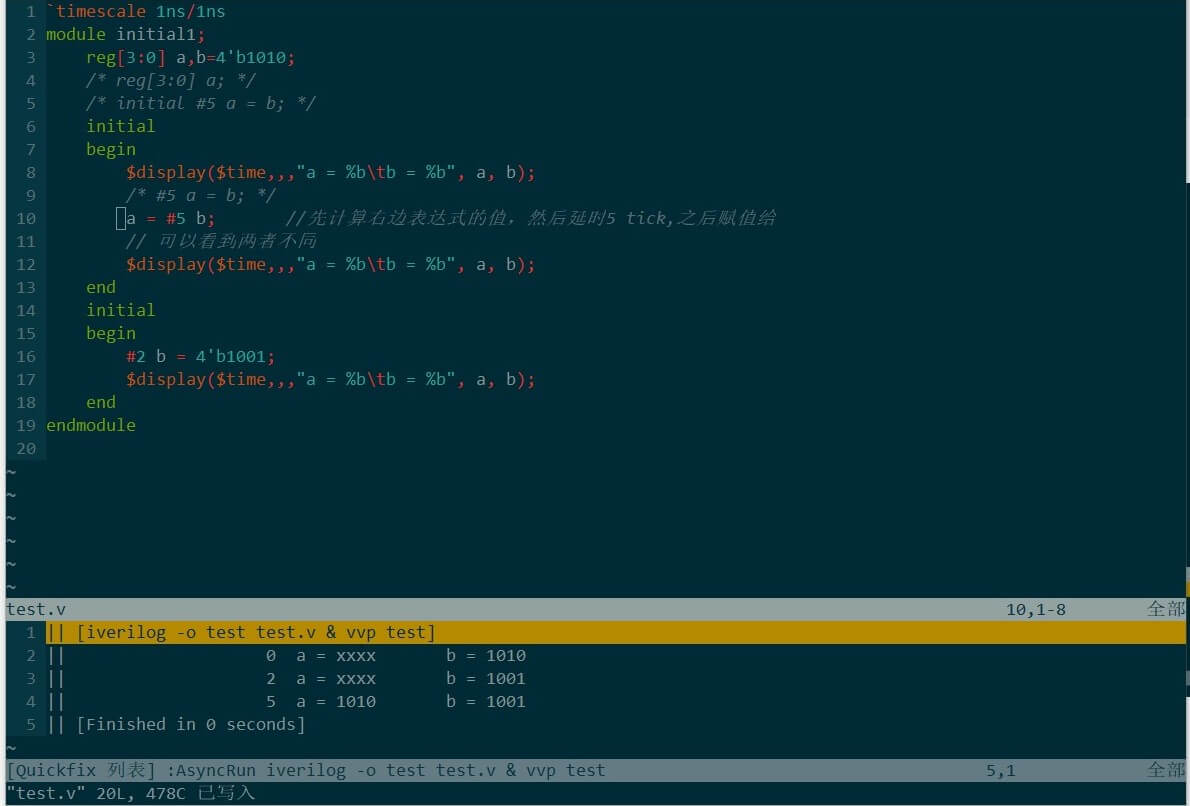Click the Chinese comment at the end of line 10
The image size is (1190, 806).
pos(531,219)
